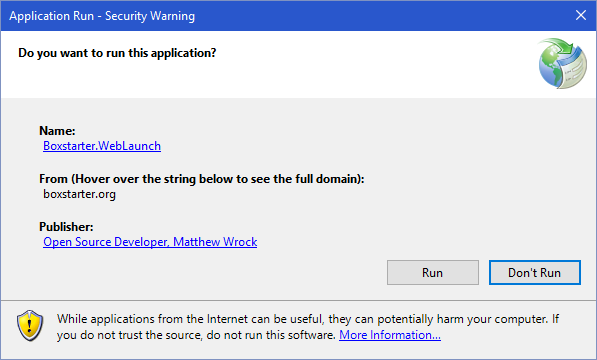This screenshot has width=597, height=360.
Task: Click the 'Do you want to run' heading
Action: click(117, 53)
